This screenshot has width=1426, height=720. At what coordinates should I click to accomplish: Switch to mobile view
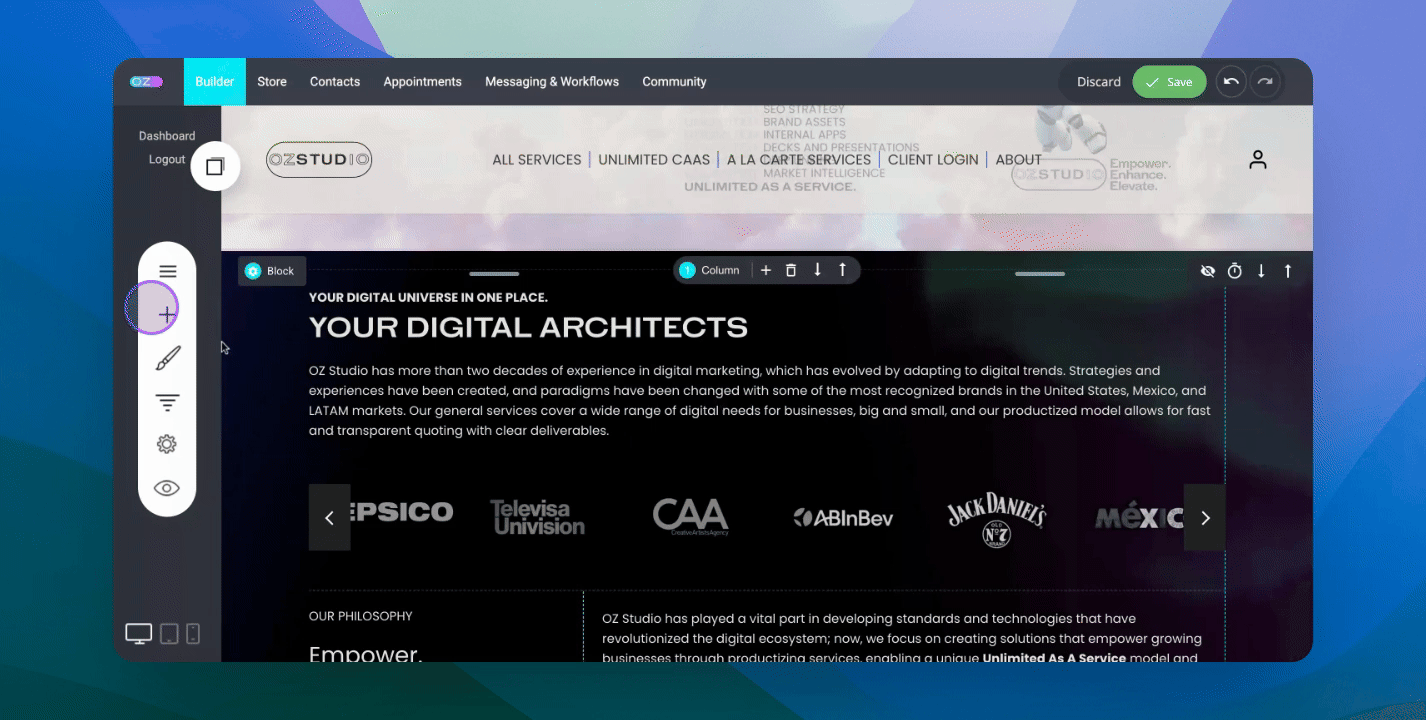pyautogui.click(x=193, y=634)
